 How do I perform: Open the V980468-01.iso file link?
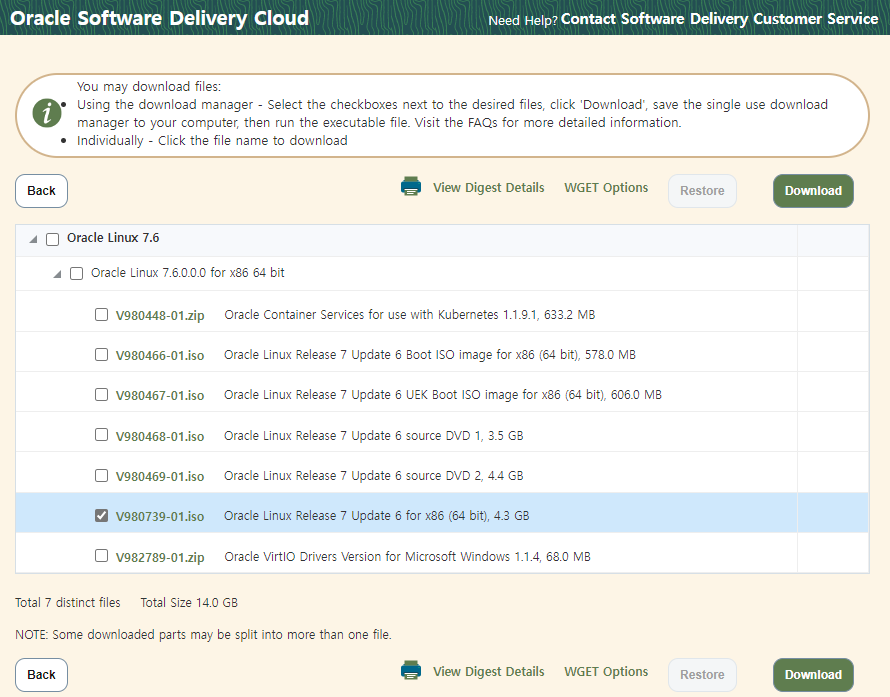point(160,436)
